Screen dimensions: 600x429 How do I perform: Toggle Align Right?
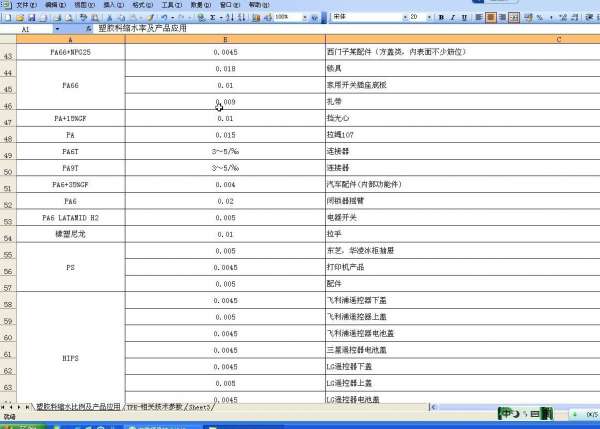(502, 17)
